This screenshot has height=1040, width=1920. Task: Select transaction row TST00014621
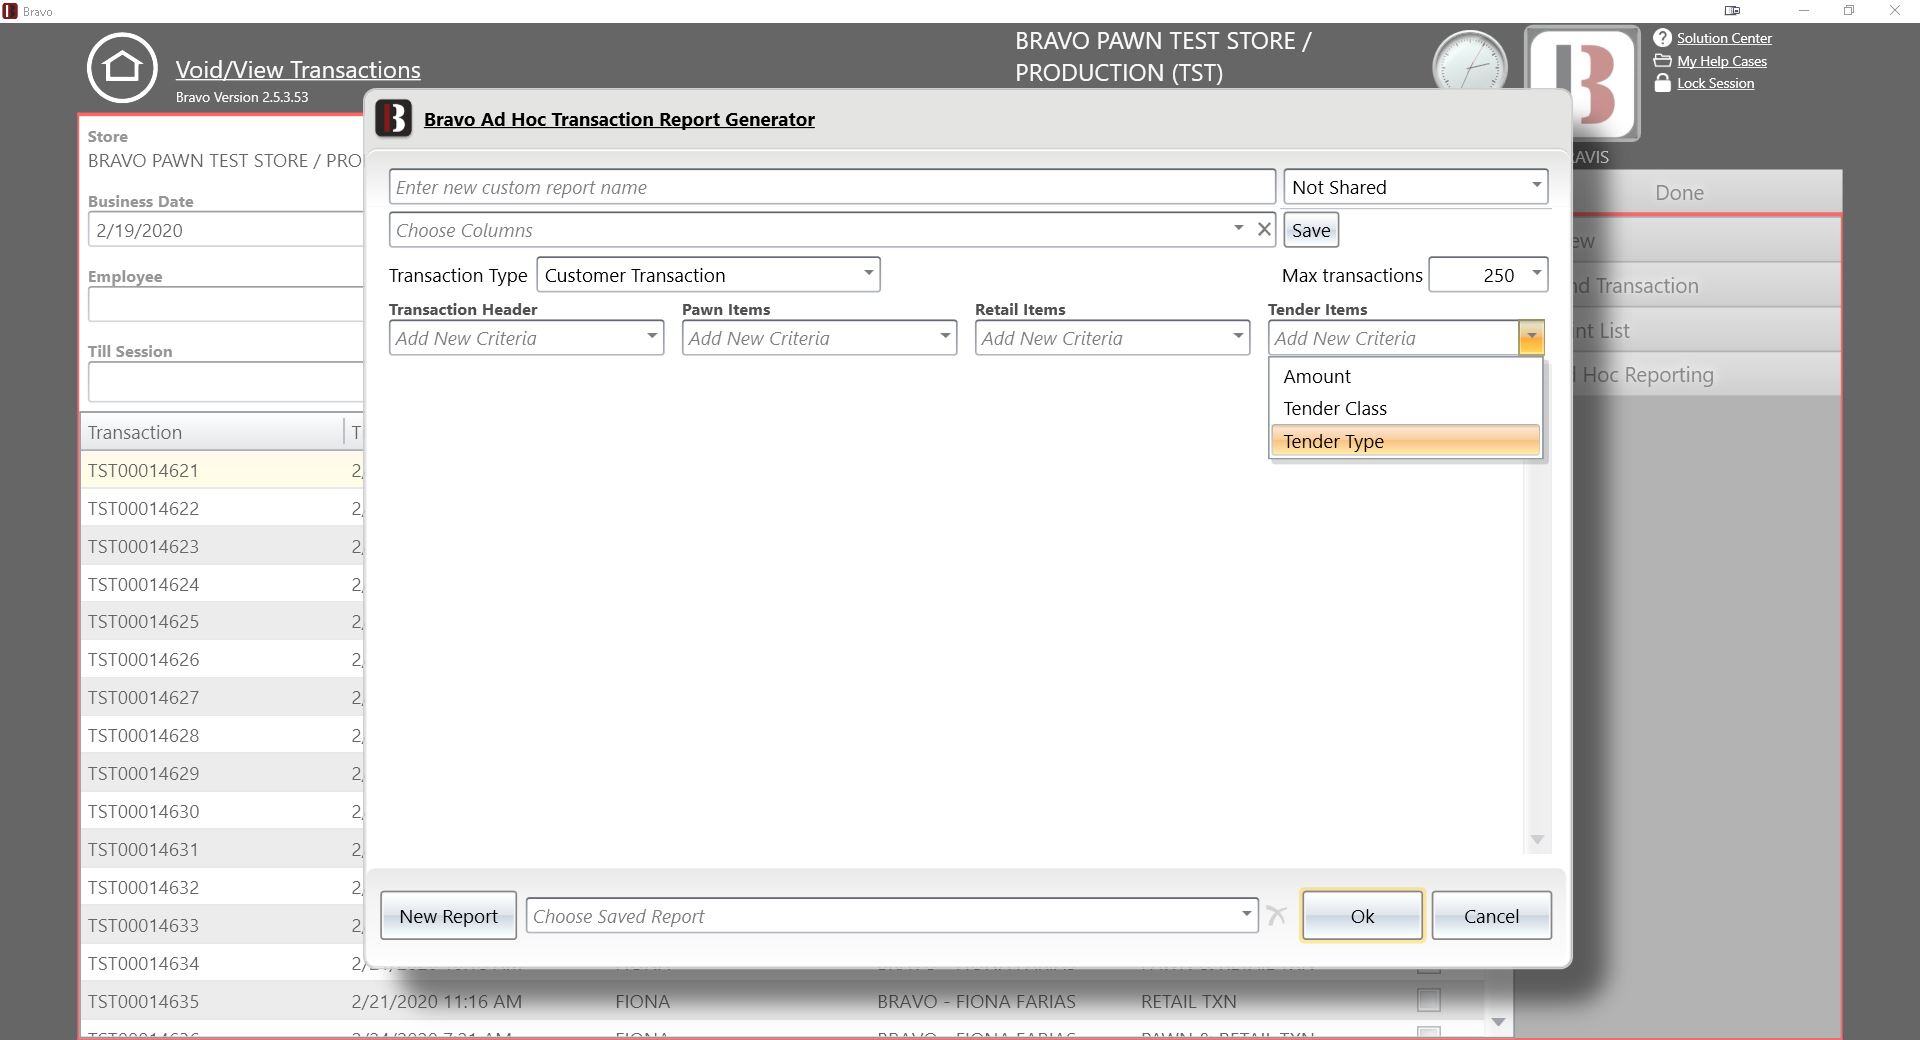click(223, 470)
